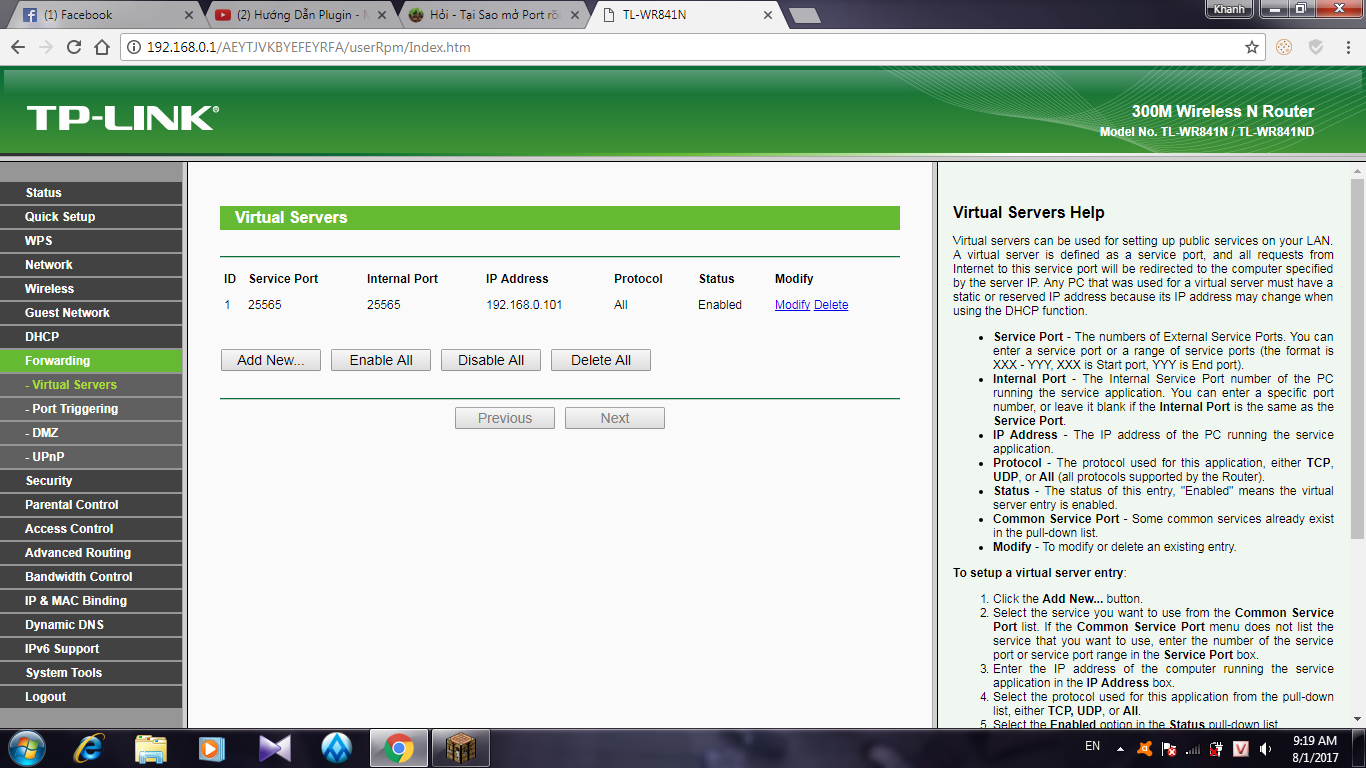Open the Action Center flag icon
The height and width of the screenshot is (768, 1366).
coord(1168,748)
